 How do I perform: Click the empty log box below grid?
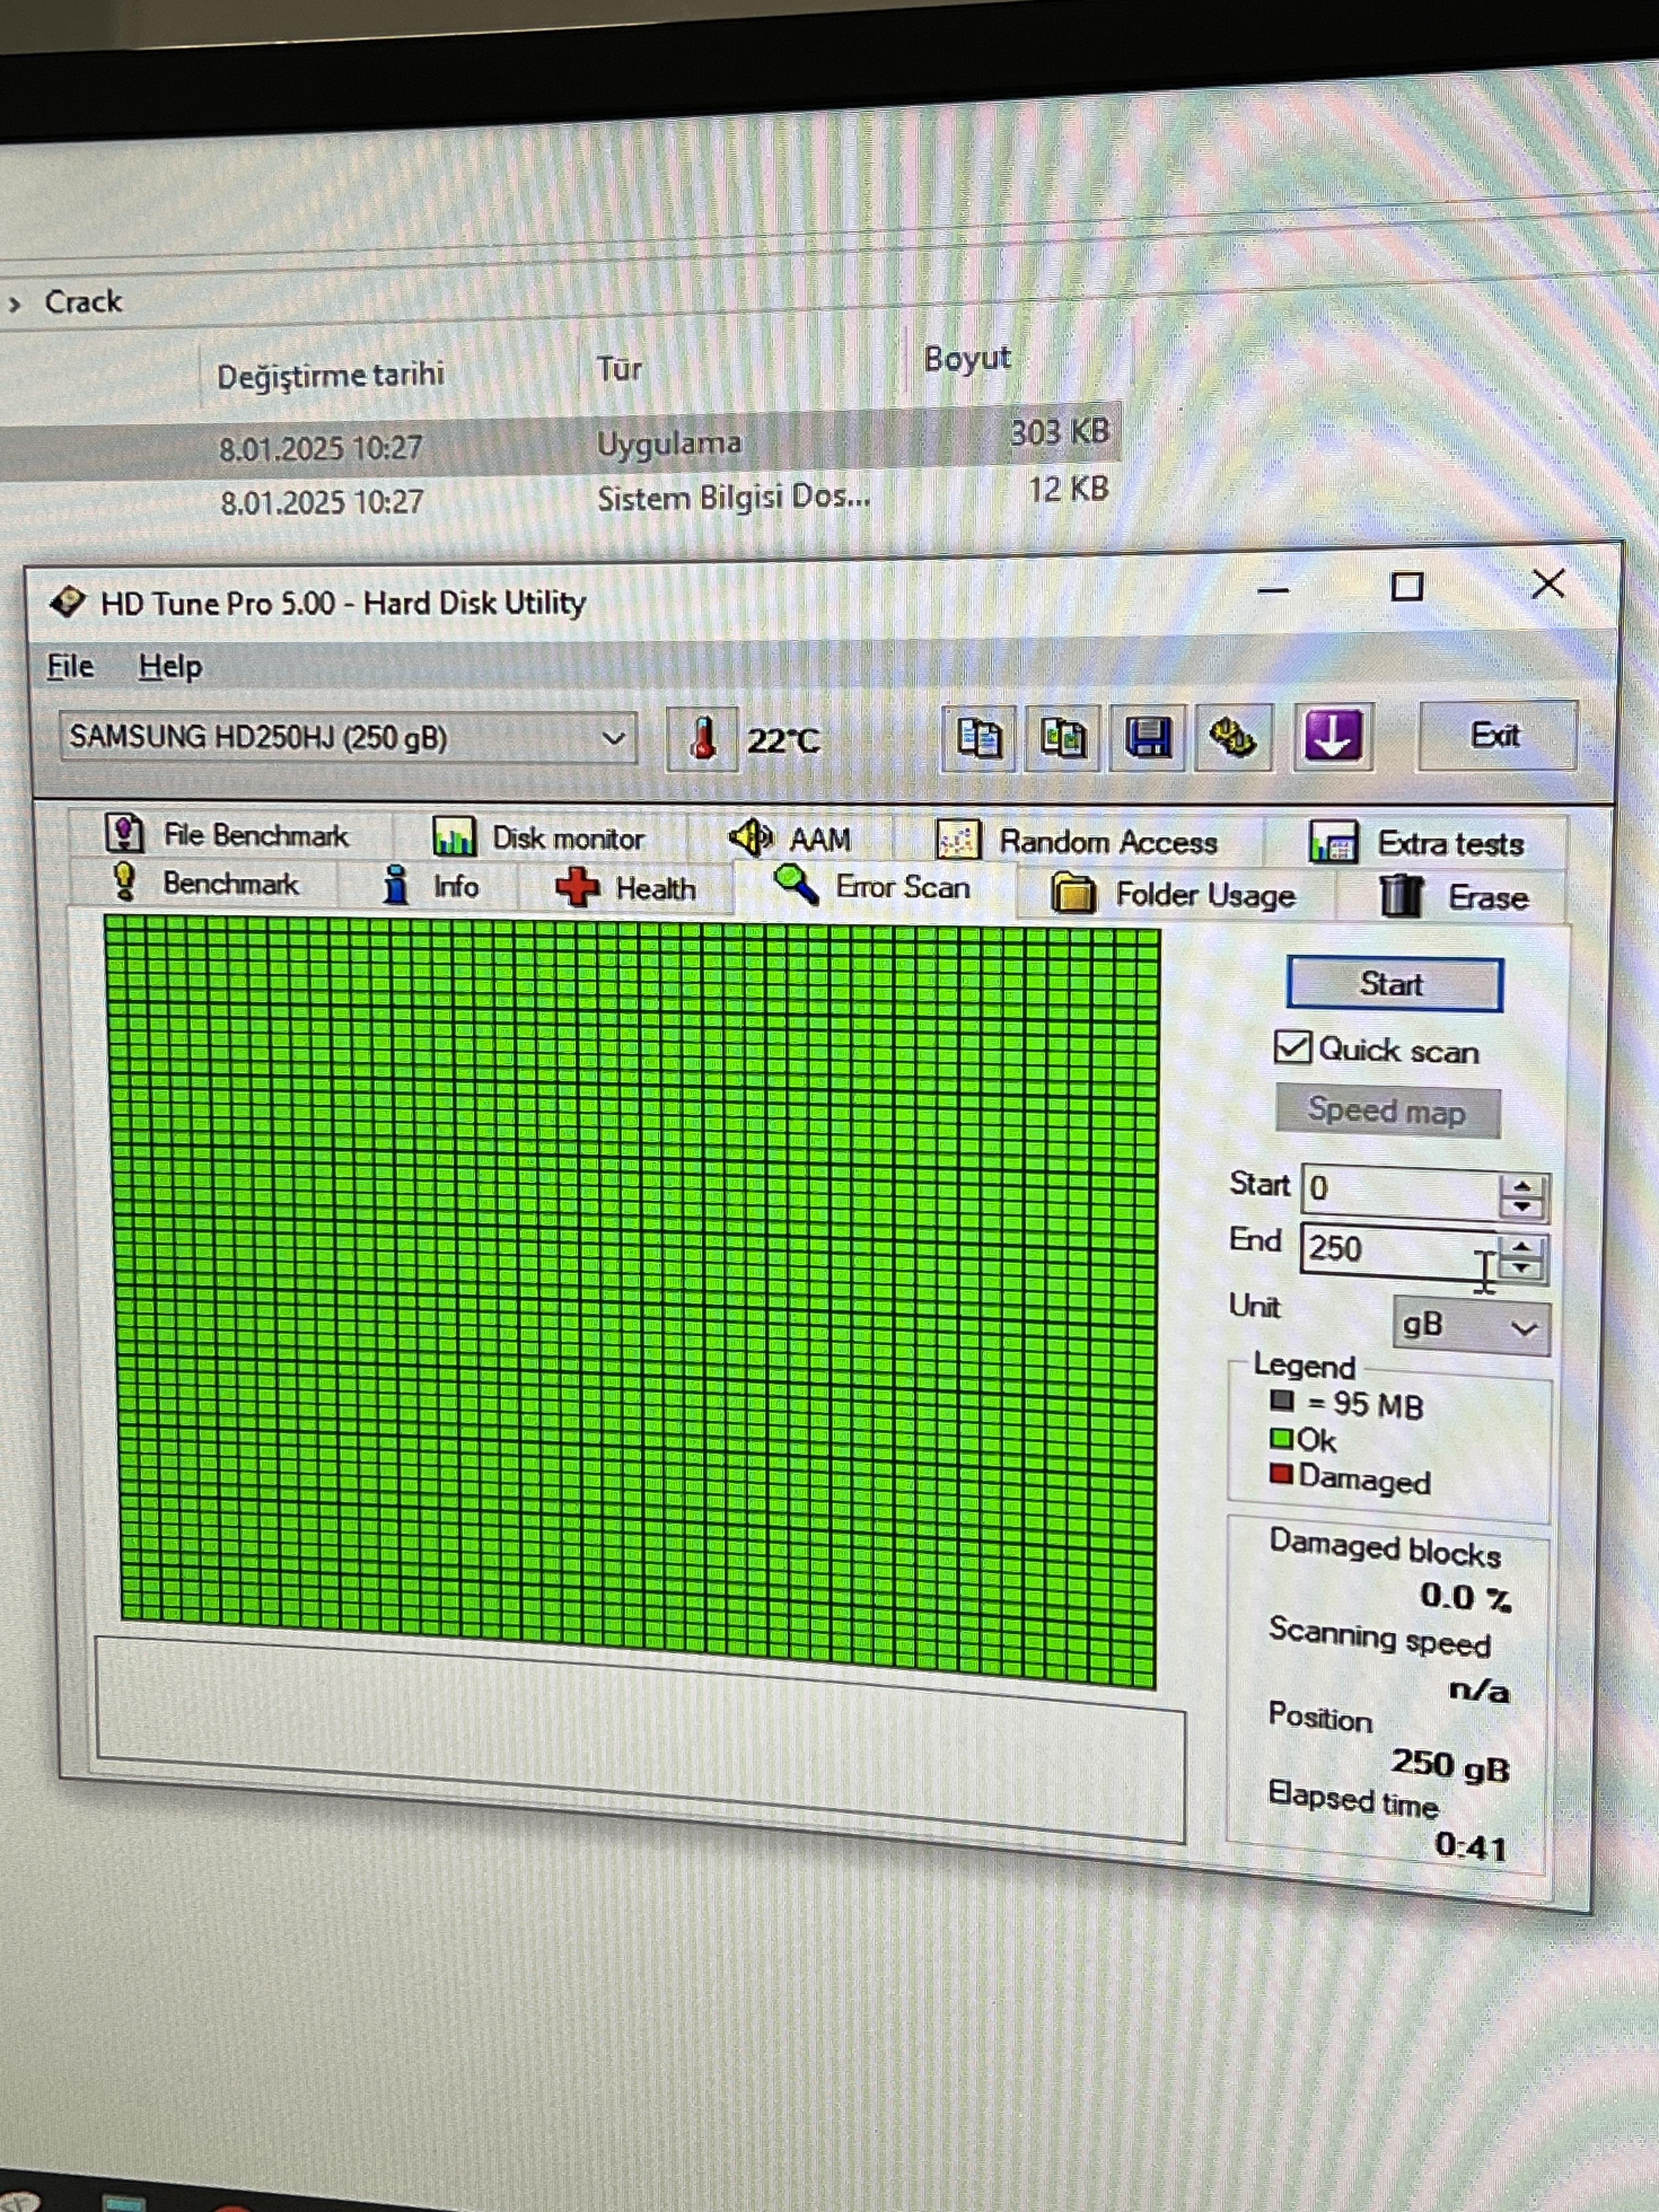click(x=641, y=1740)
